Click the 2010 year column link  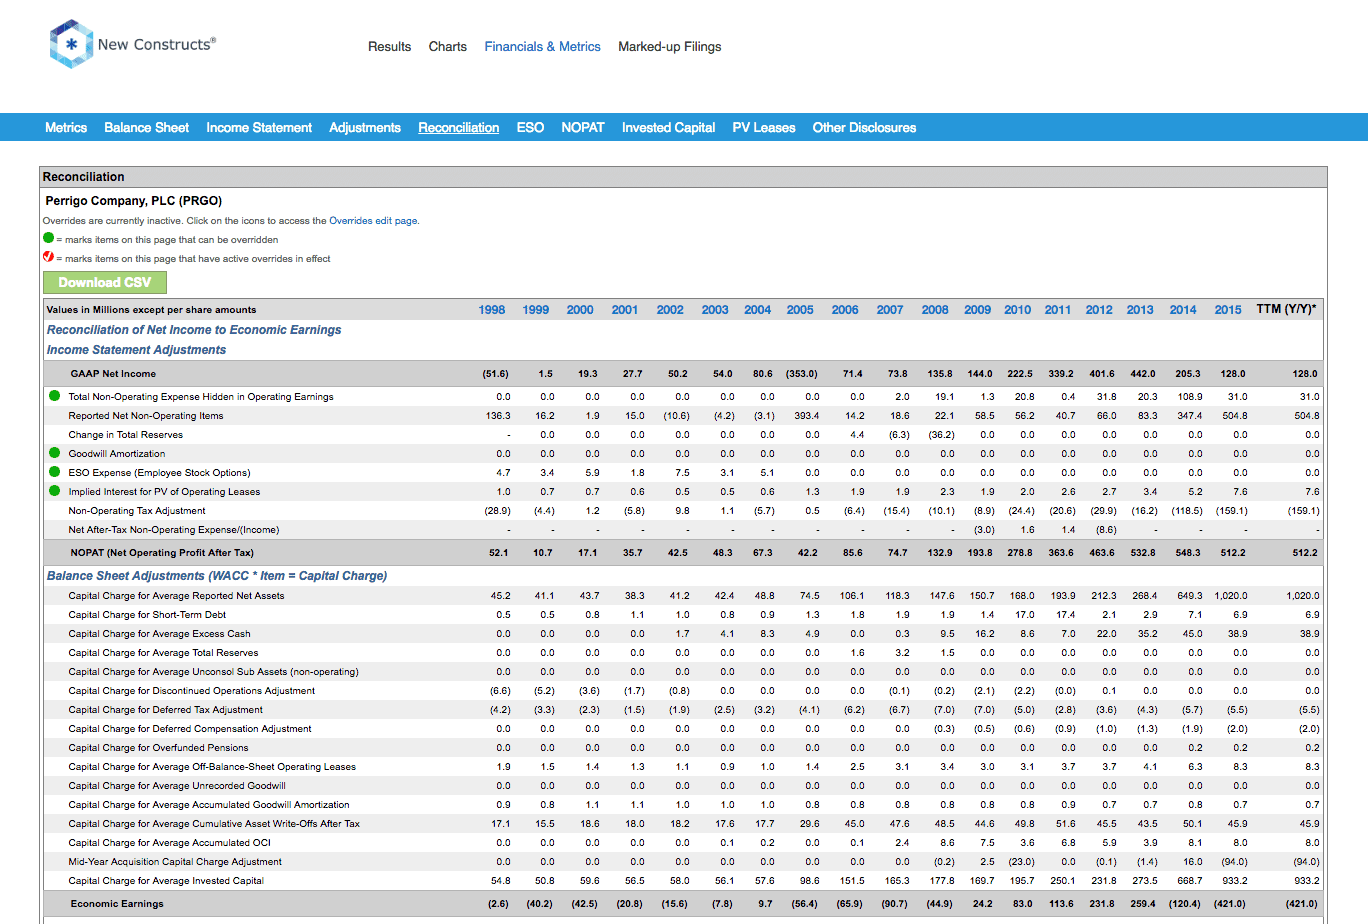(x=1018, y=310)
